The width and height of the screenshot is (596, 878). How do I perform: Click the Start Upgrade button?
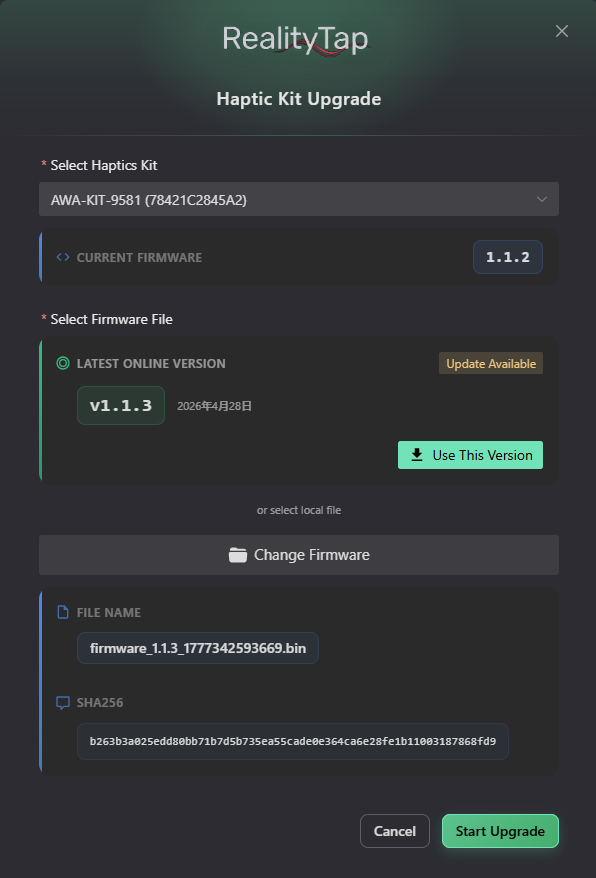[500, 831]
